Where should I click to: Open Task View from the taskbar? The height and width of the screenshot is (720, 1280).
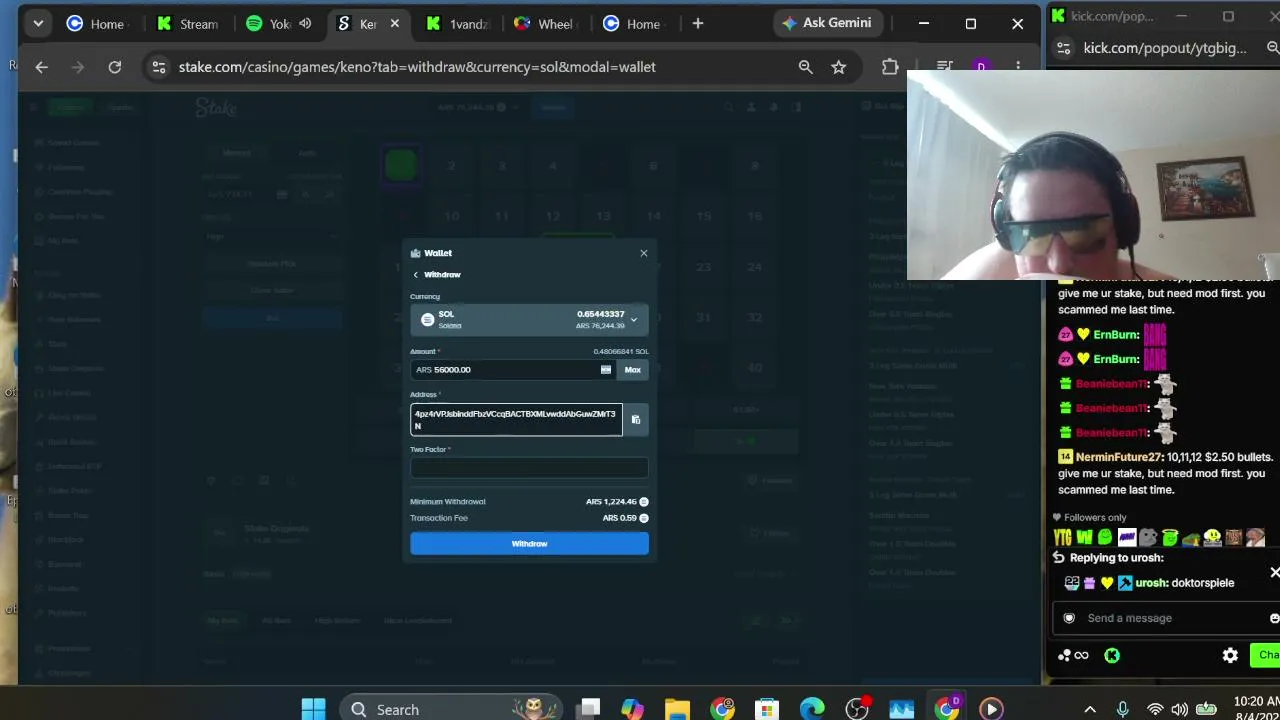pyautogui.click(x=588, y=709)
